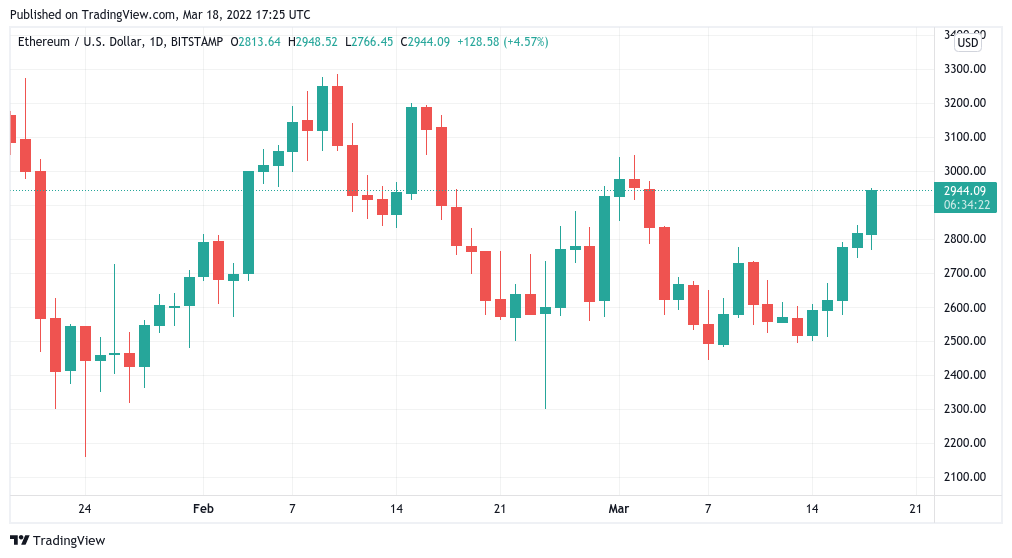Click the open value 2813.64
Image resolution: width=1012 pixels, height=558 pixels.
click(x=259, y=42)
